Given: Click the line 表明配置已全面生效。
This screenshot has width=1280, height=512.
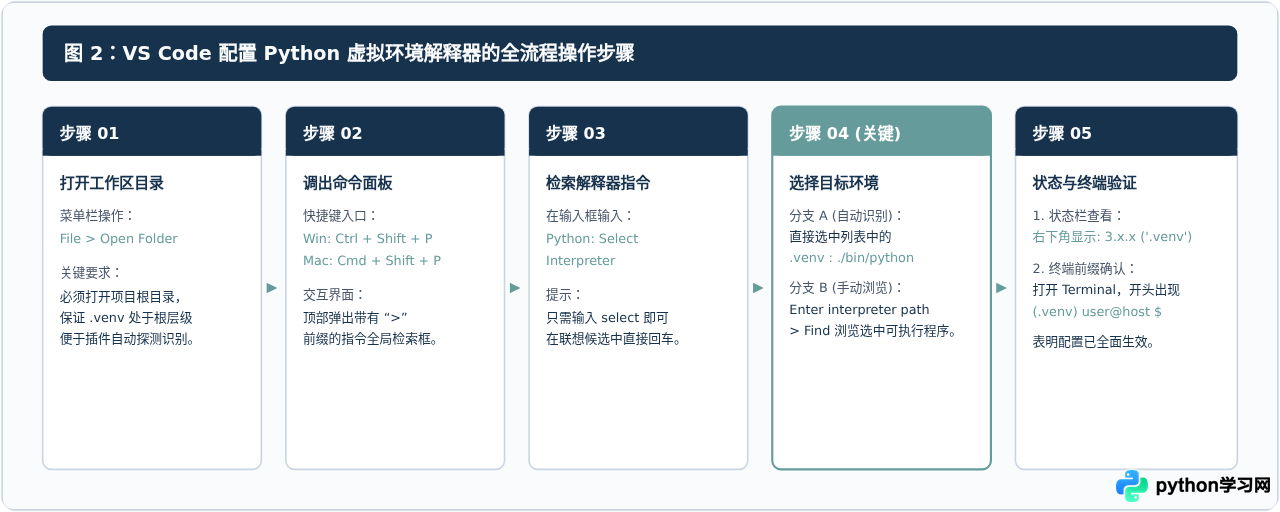Looking at the screenshot, I should pos(1094,342).
